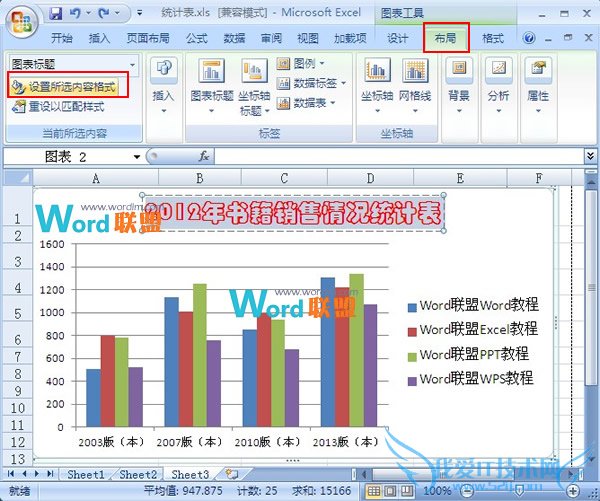
Task: Click the formula fx insert function icon
Action: click(203, 157)
